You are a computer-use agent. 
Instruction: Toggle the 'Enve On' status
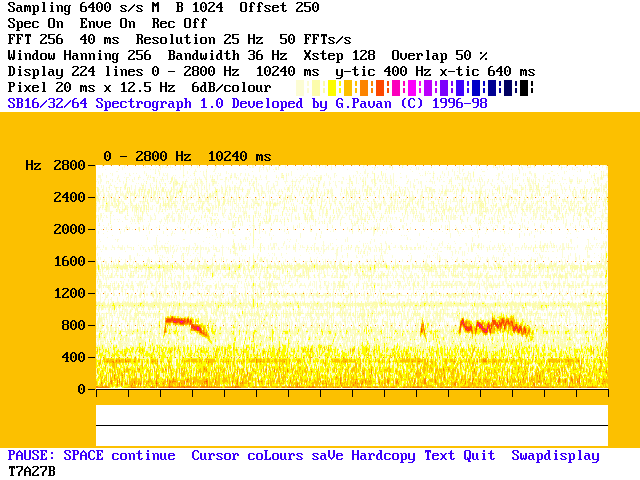(x=107, y=24)
